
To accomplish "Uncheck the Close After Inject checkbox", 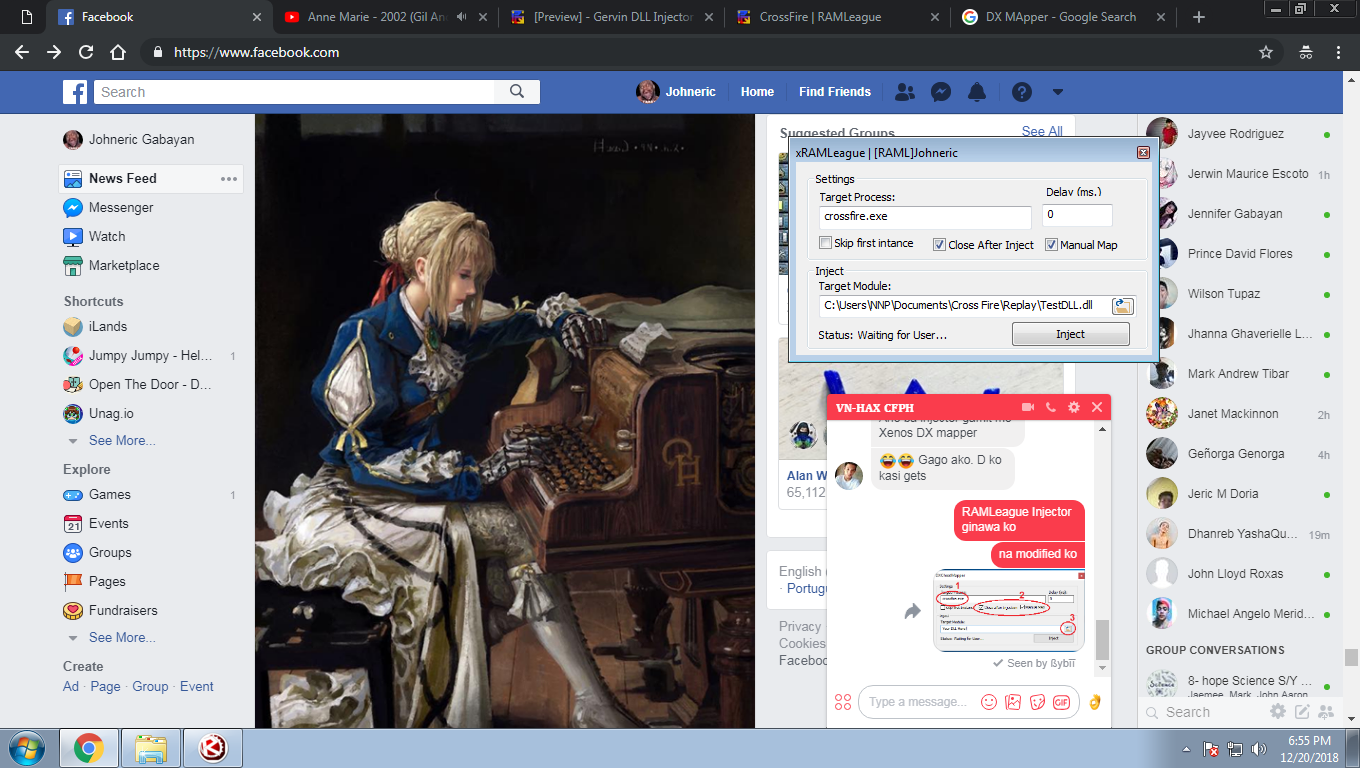I will coord(939,244).
